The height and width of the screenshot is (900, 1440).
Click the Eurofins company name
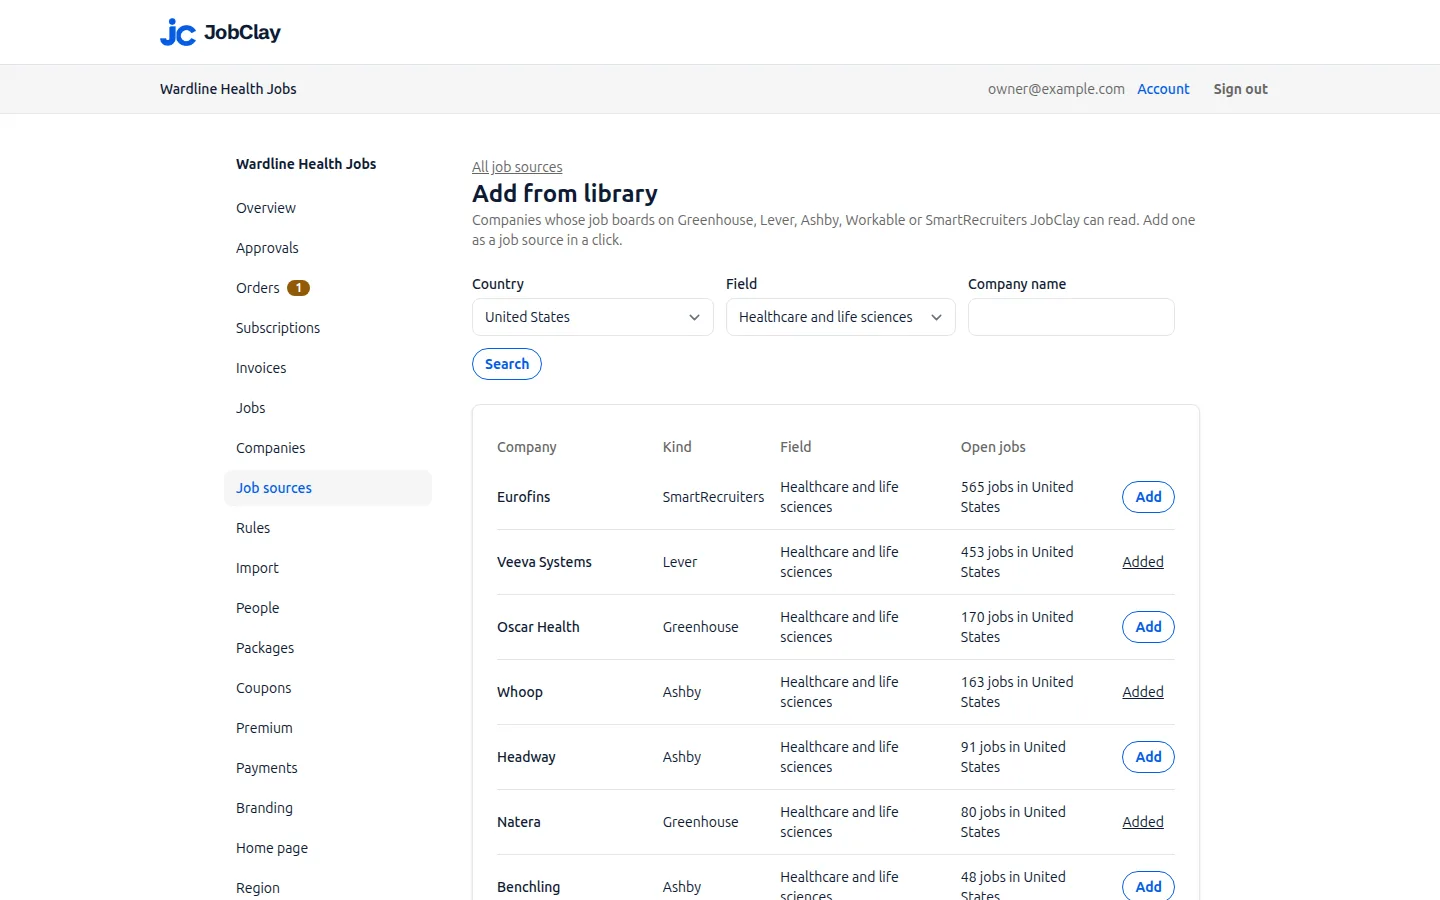523,497
